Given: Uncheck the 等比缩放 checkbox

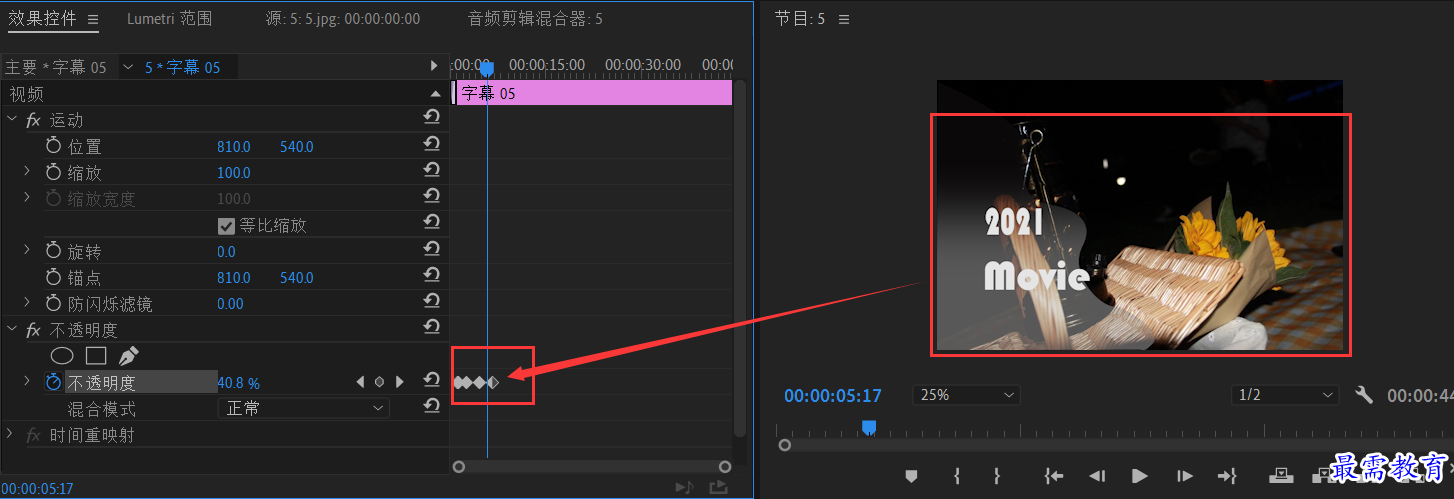Looking at the screenshot, I should click(226, 225).
